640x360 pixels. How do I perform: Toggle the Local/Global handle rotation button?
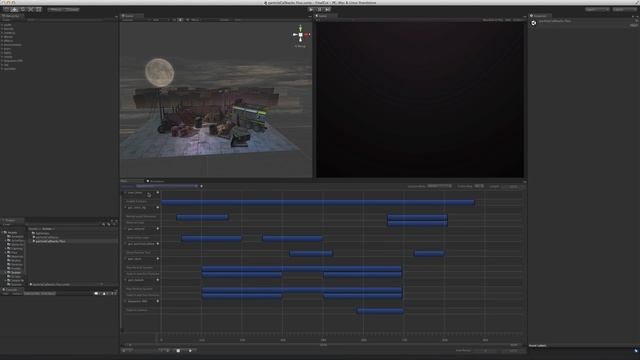tap(71, 9)
